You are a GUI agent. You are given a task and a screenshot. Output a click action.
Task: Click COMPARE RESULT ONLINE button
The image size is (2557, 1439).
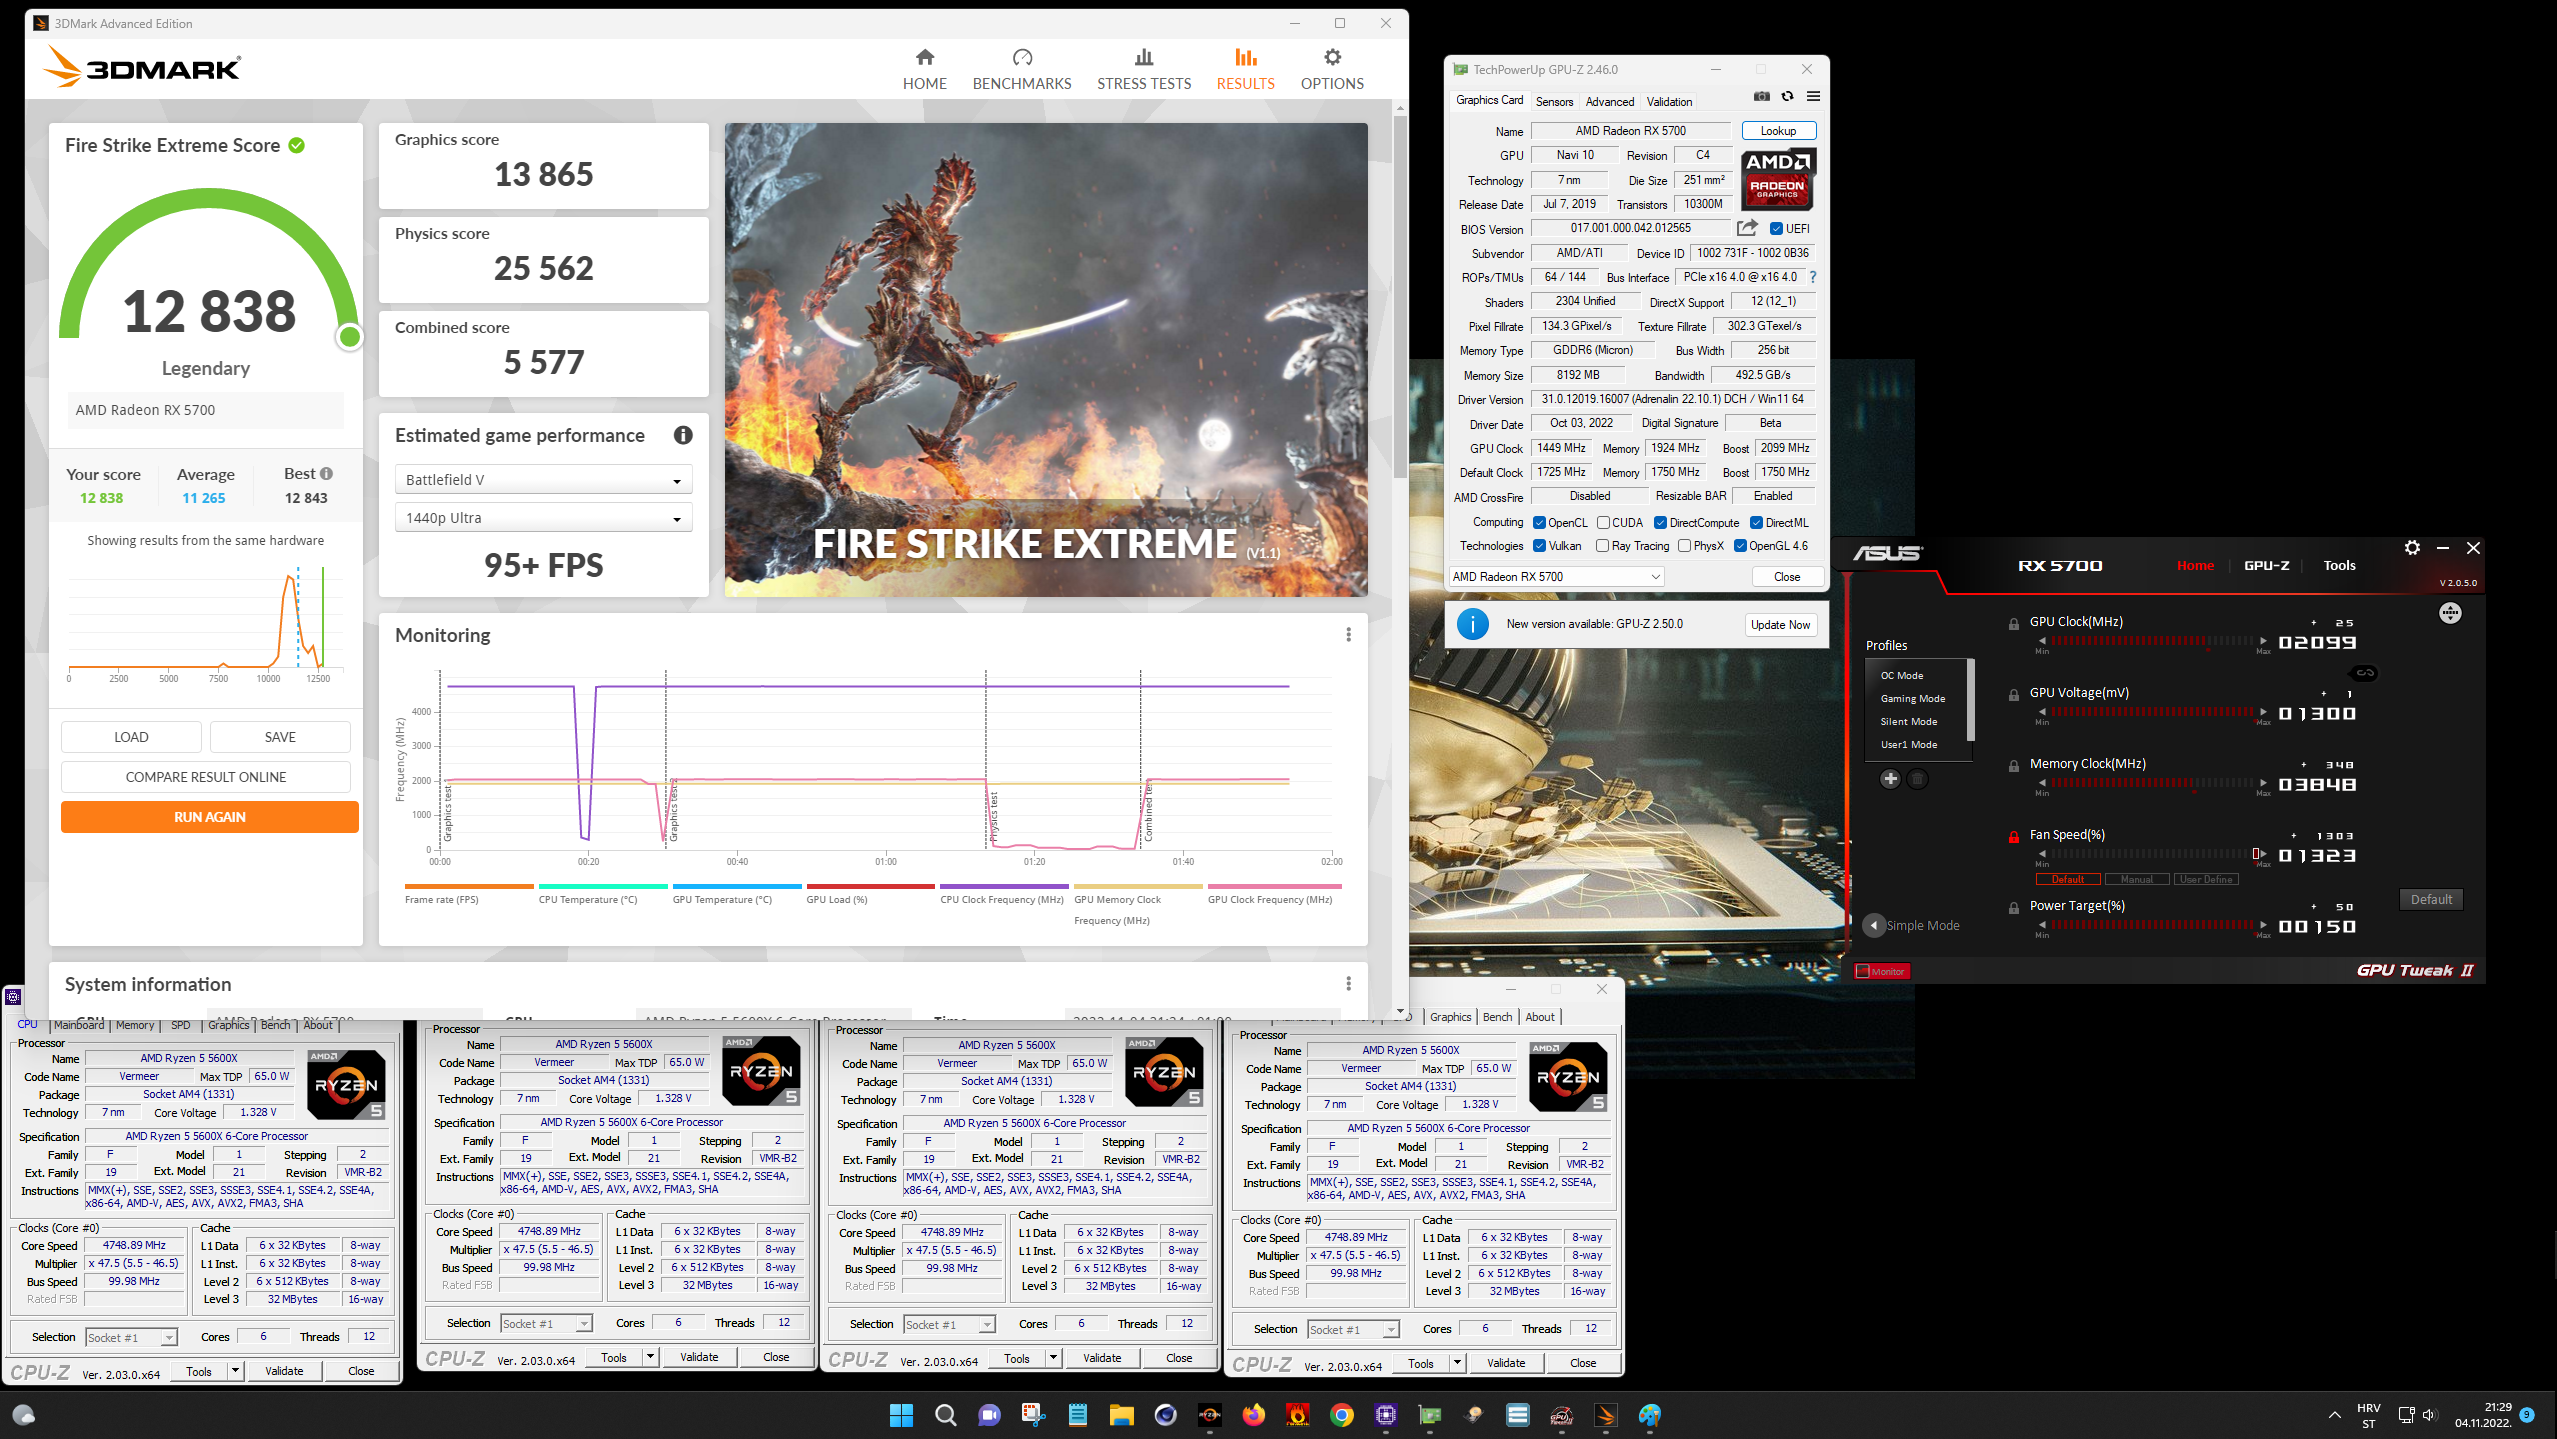(206, 777)
